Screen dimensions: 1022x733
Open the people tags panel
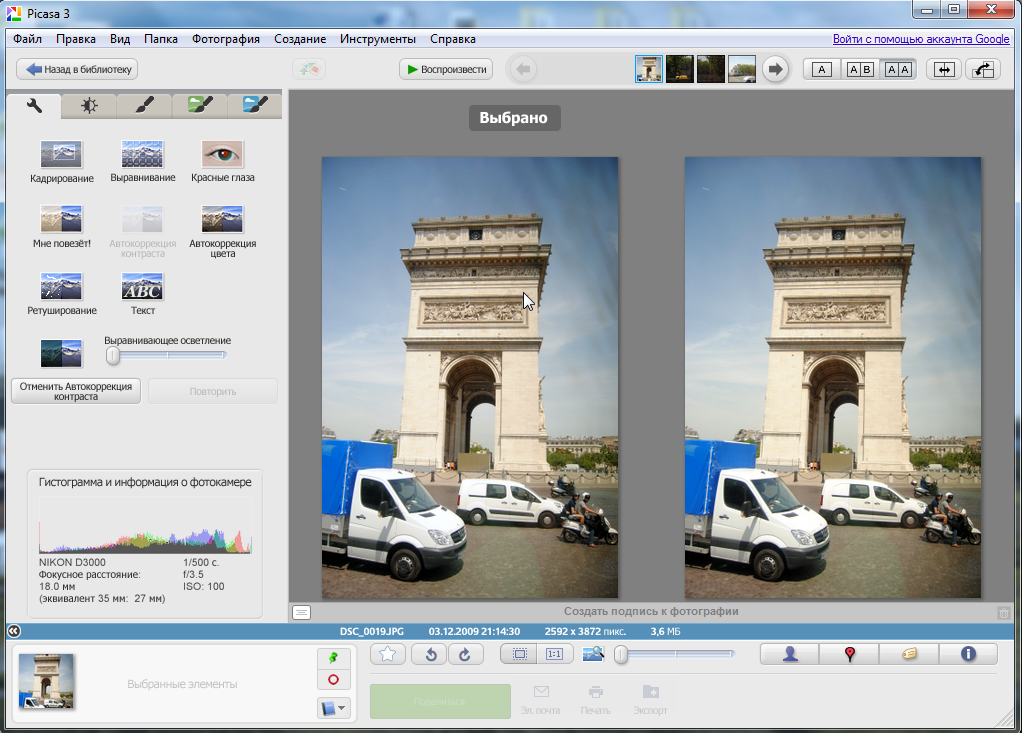point(790,654)
